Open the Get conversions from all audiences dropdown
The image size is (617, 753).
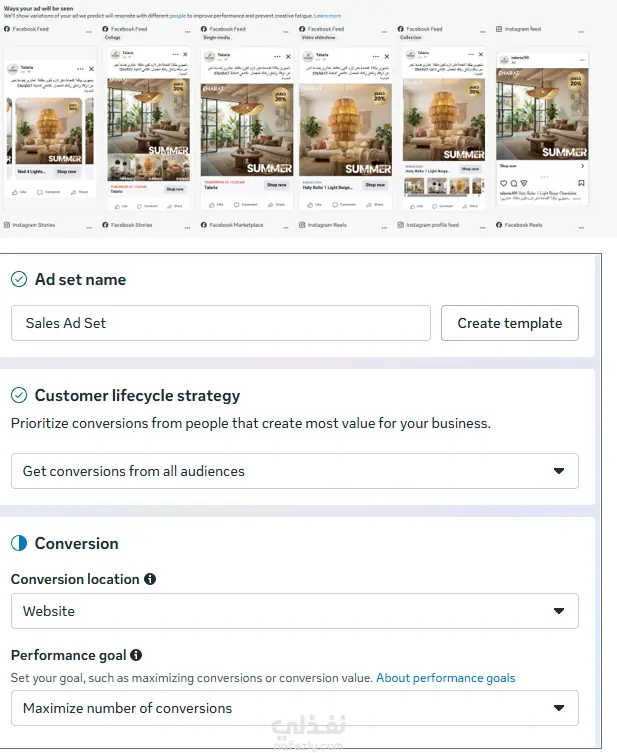coord(295,471)
